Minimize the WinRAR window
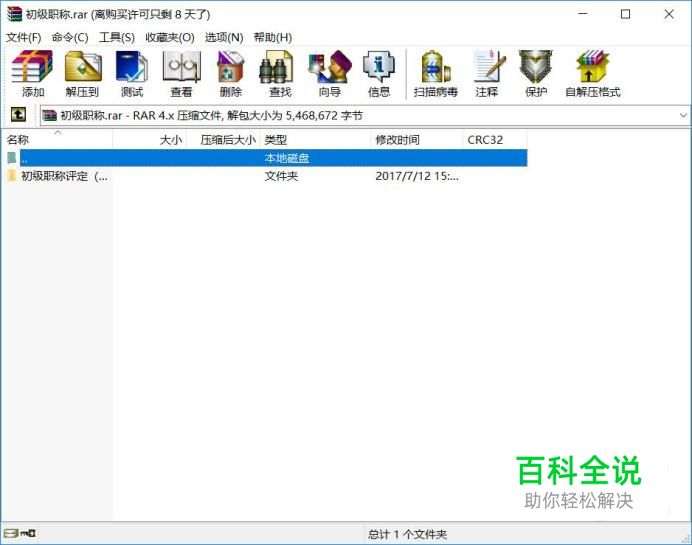Viewport: 692px width, 545px height. [583, 14]
